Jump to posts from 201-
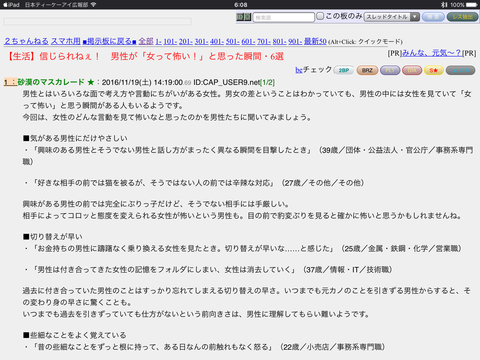The width and height of the screenshot is (480, 360). (186, 41)
